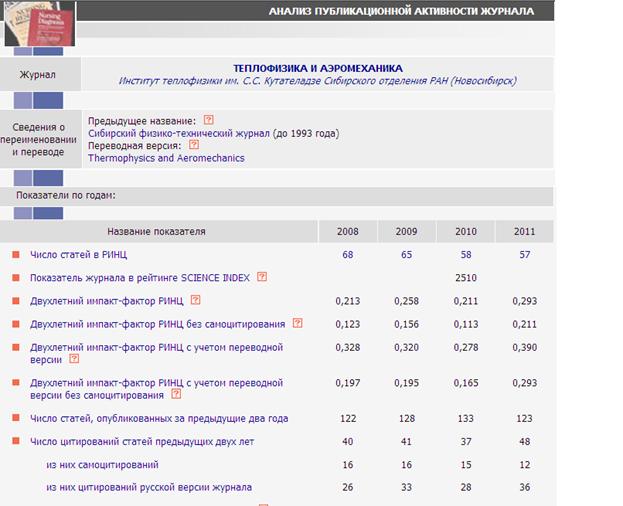Click red bullet beside Показатель журнала в рейтинге
623x506 pixels.
click(x=16, y=278)
